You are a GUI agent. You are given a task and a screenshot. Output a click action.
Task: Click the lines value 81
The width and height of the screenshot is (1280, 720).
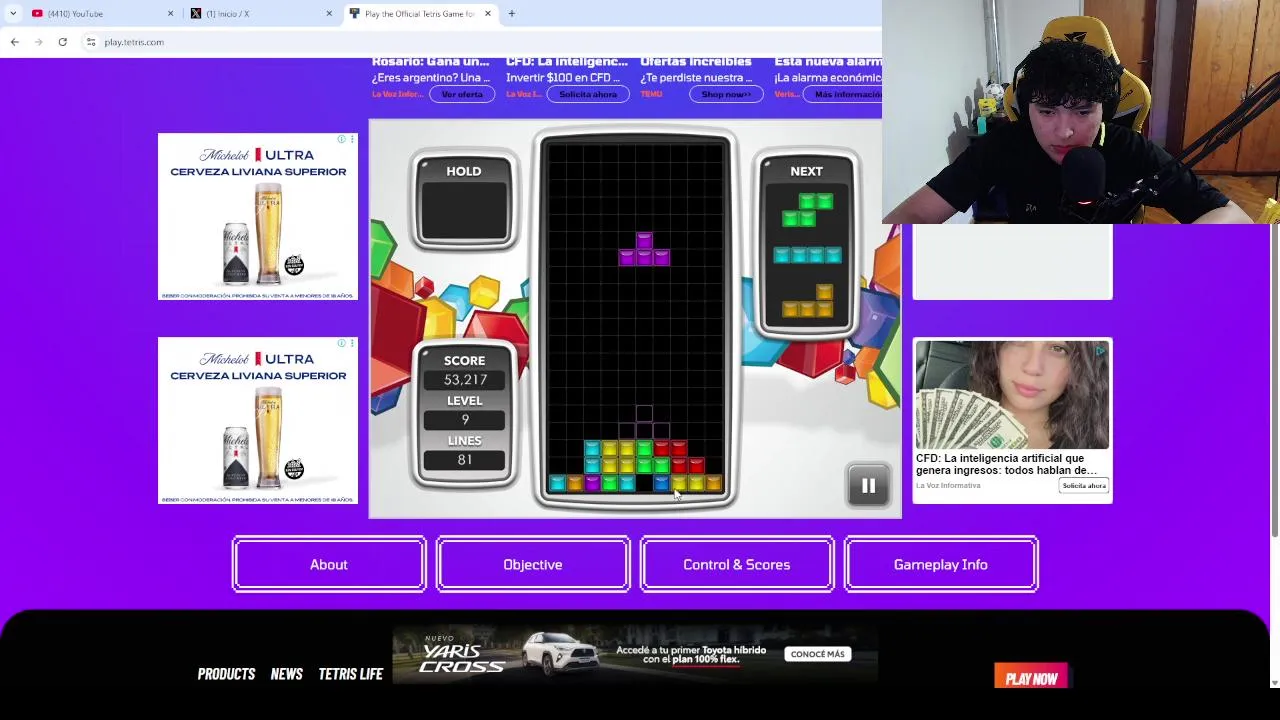coord(464,460)
